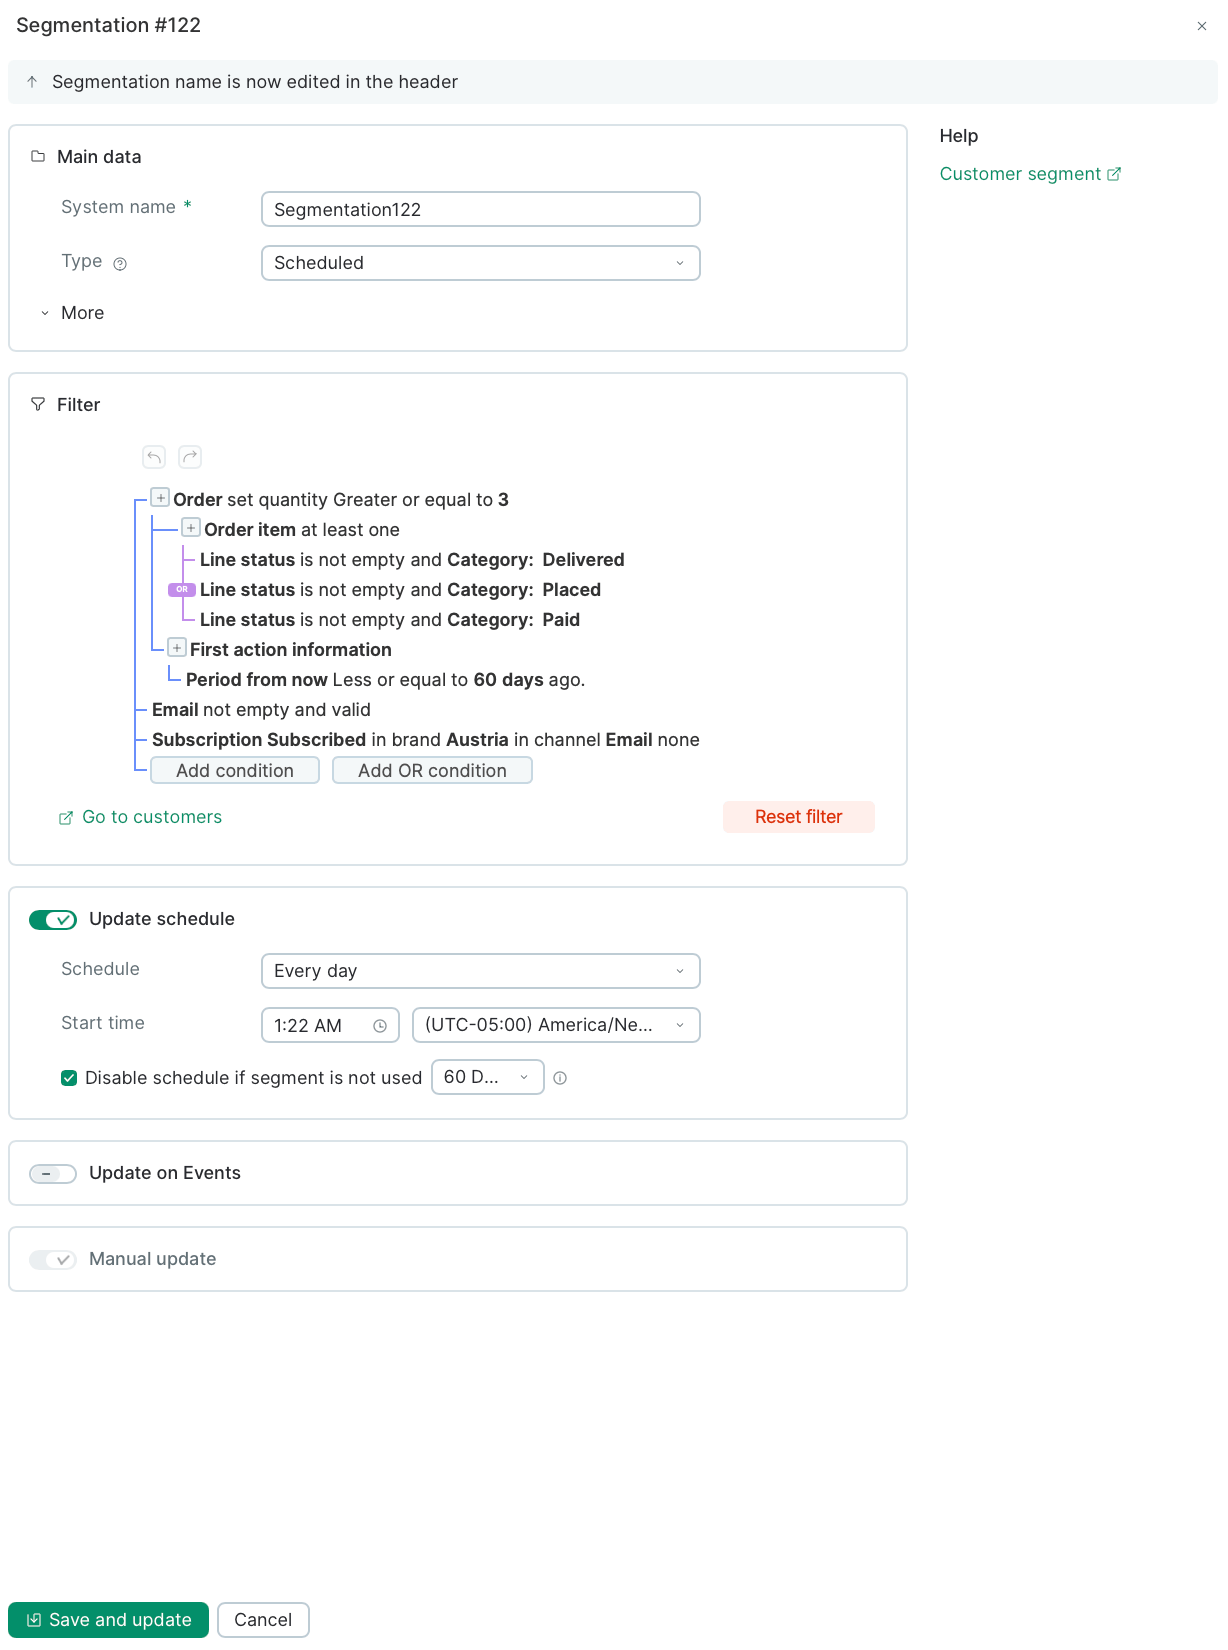Click the redo arrow icon in Filter
The image size is (1228, 1650).
coord(190,457)
